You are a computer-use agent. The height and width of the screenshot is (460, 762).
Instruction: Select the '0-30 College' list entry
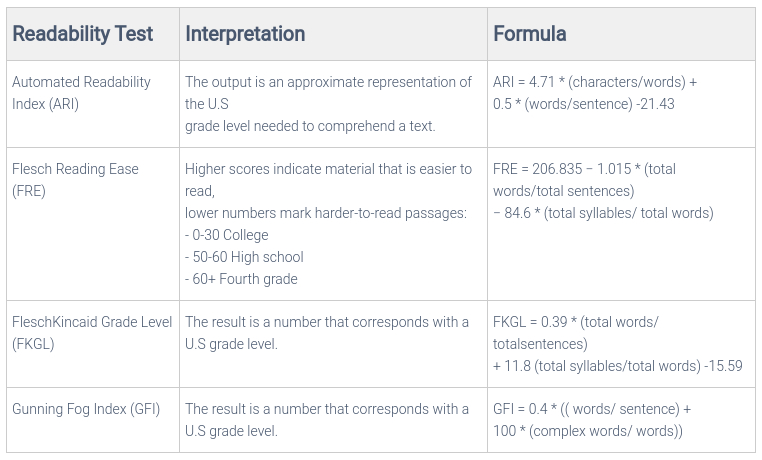pos(227,235)
